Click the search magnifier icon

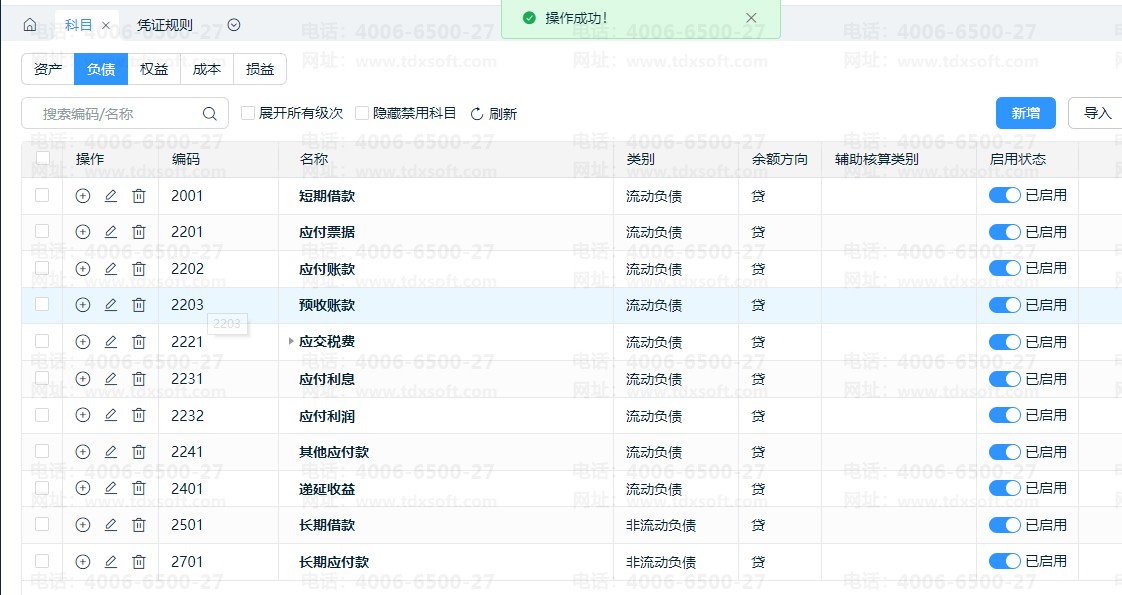click(x=210, y=114)
